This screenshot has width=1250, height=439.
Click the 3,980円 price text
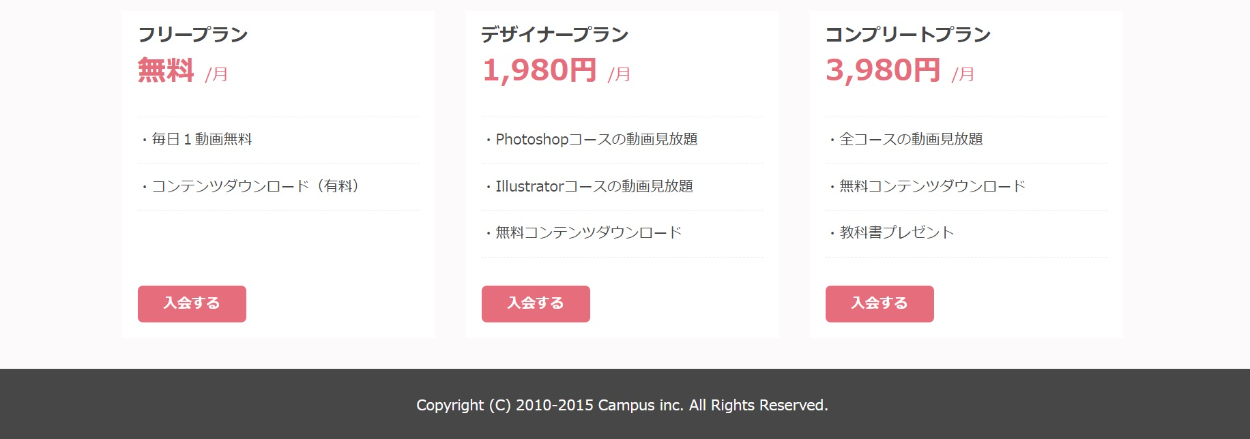(883, 70)
